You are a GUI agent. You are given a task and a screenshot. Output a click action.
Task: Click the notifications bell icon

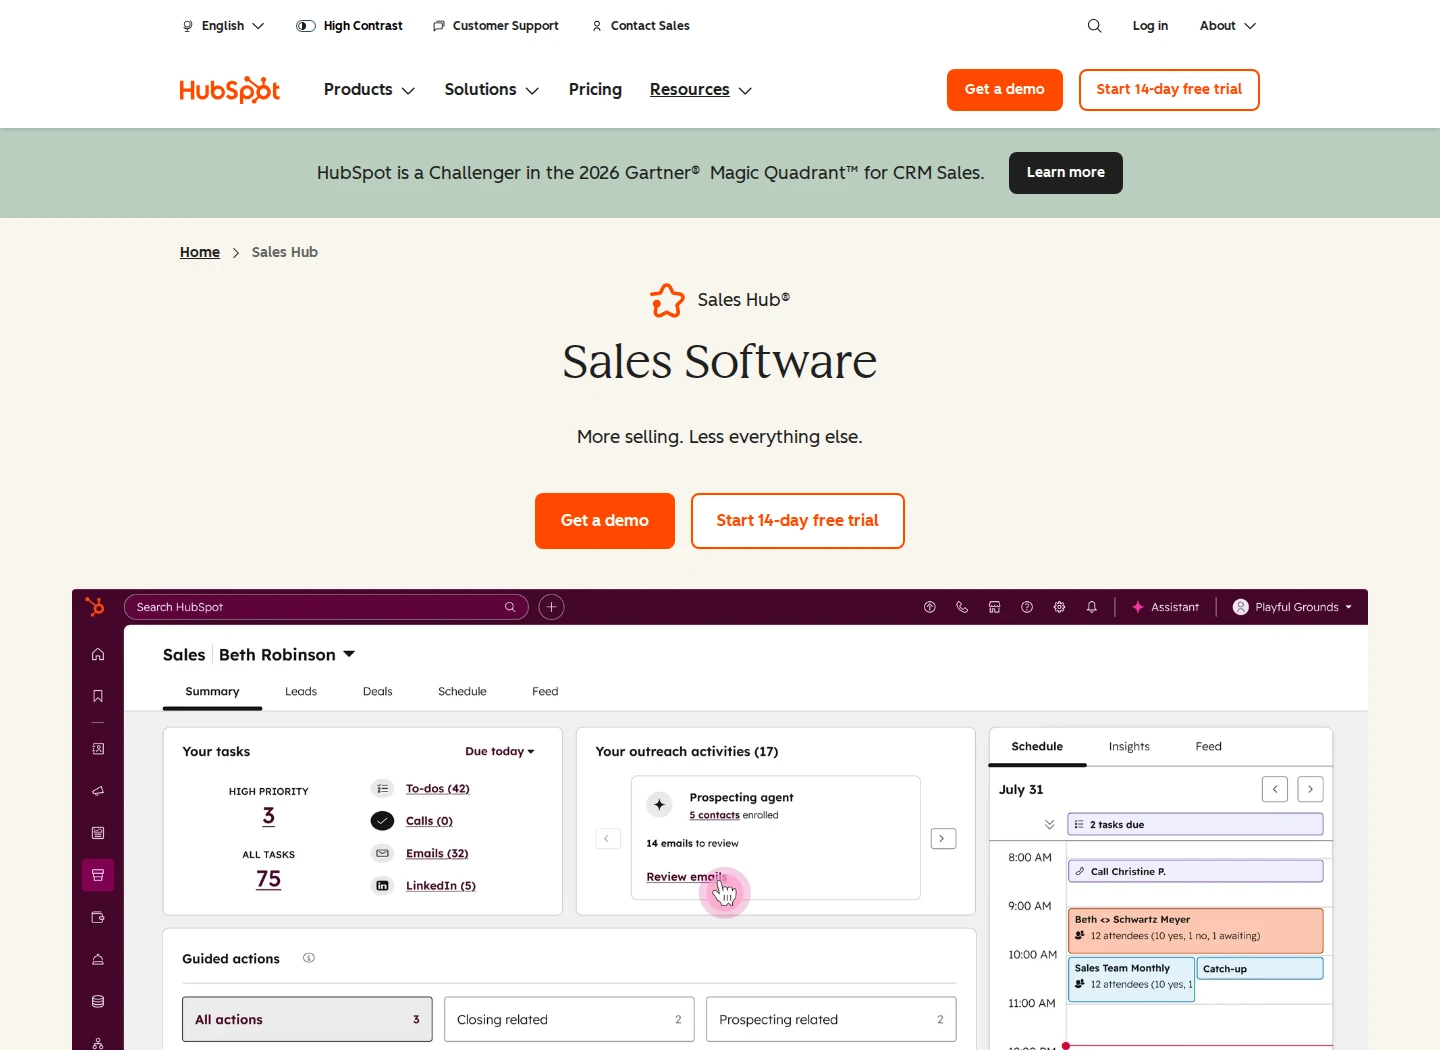point(1091,607)
